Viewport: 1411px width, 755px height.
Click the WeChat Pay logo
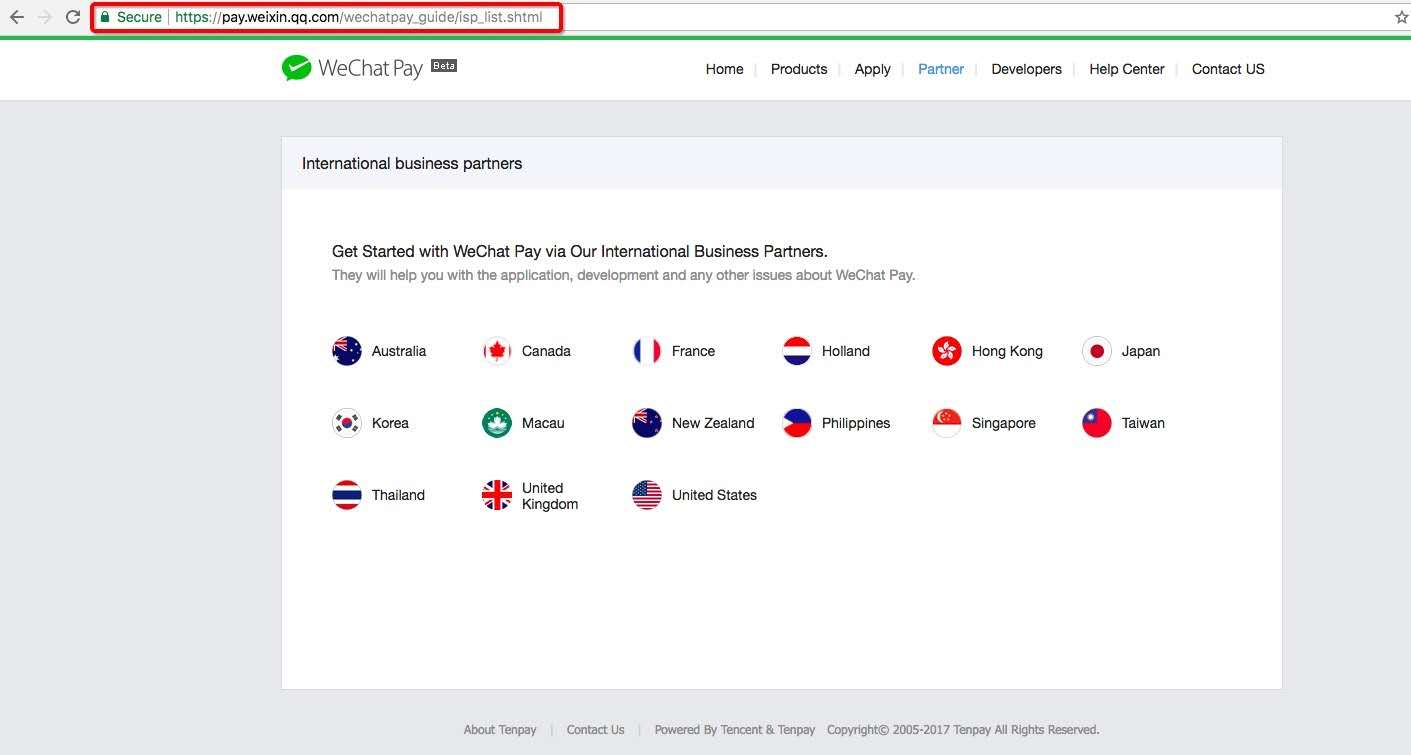(x=352, y=68)
